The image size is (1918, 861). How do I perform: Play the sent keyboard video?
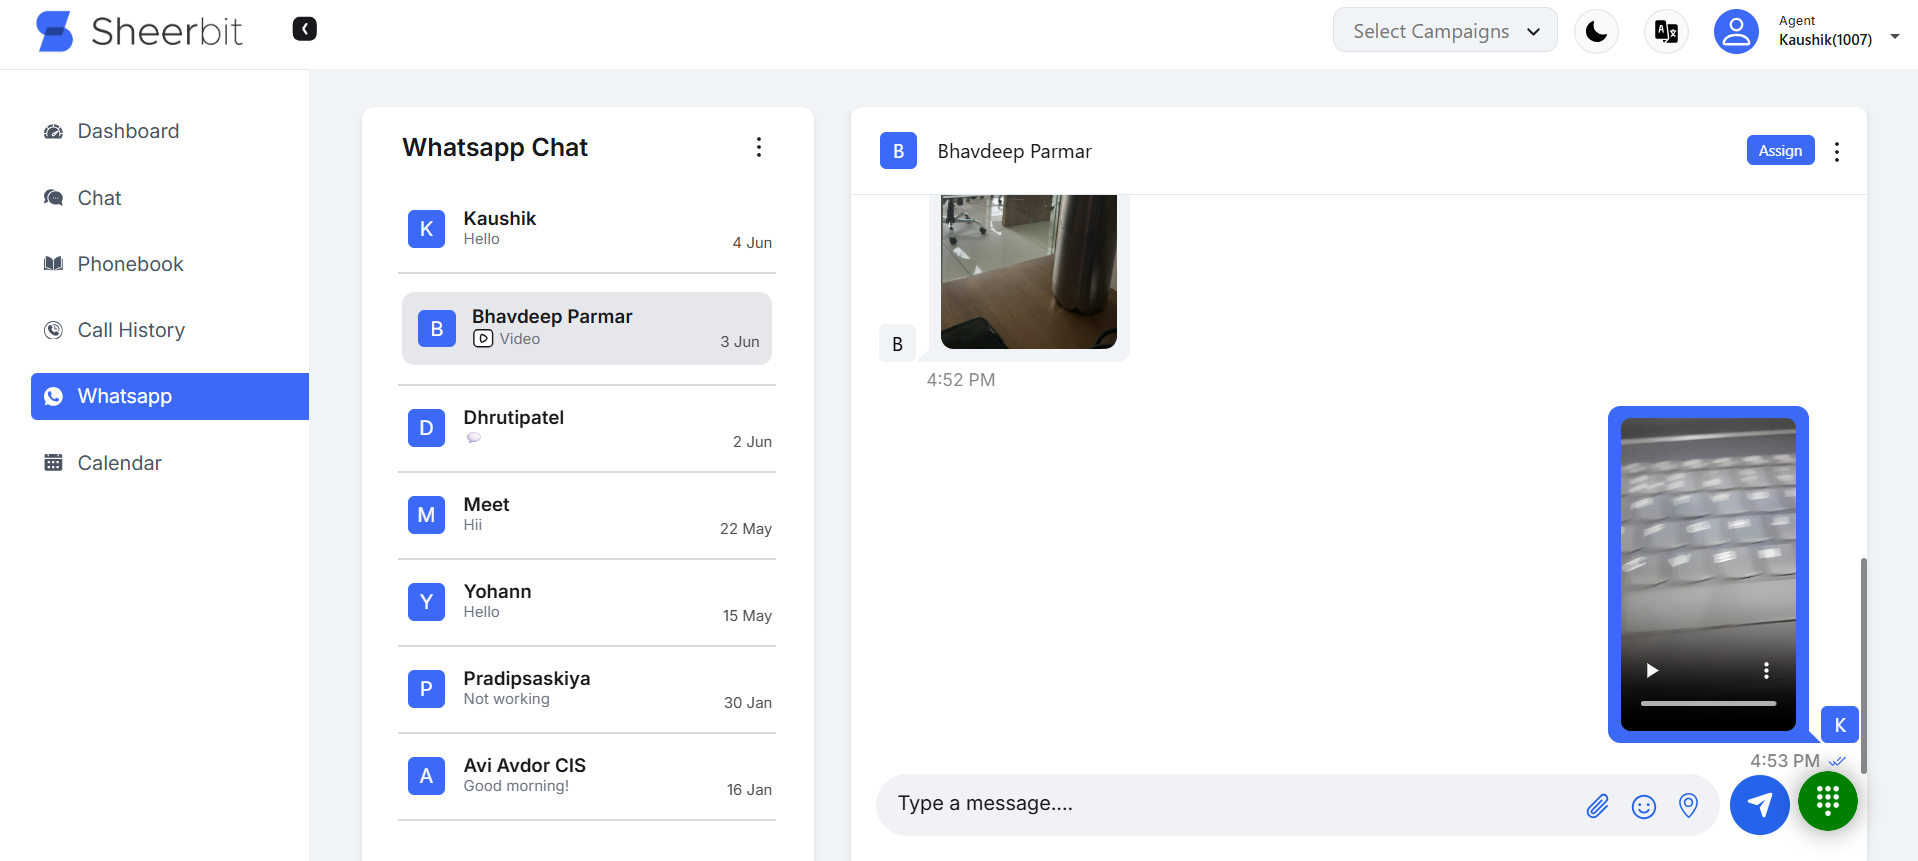1652,670
